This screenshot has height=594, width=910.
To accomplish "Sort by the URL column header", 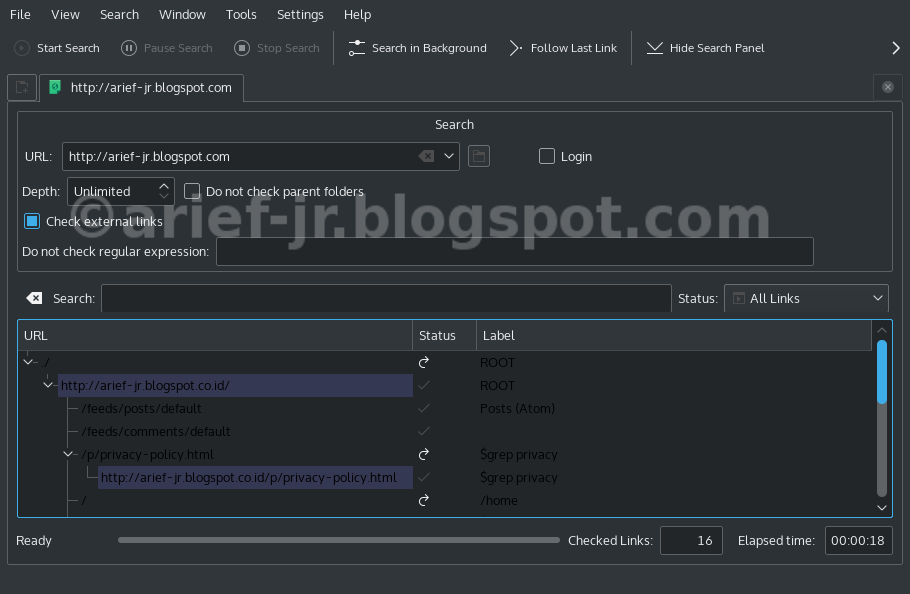I will point(215,335).
